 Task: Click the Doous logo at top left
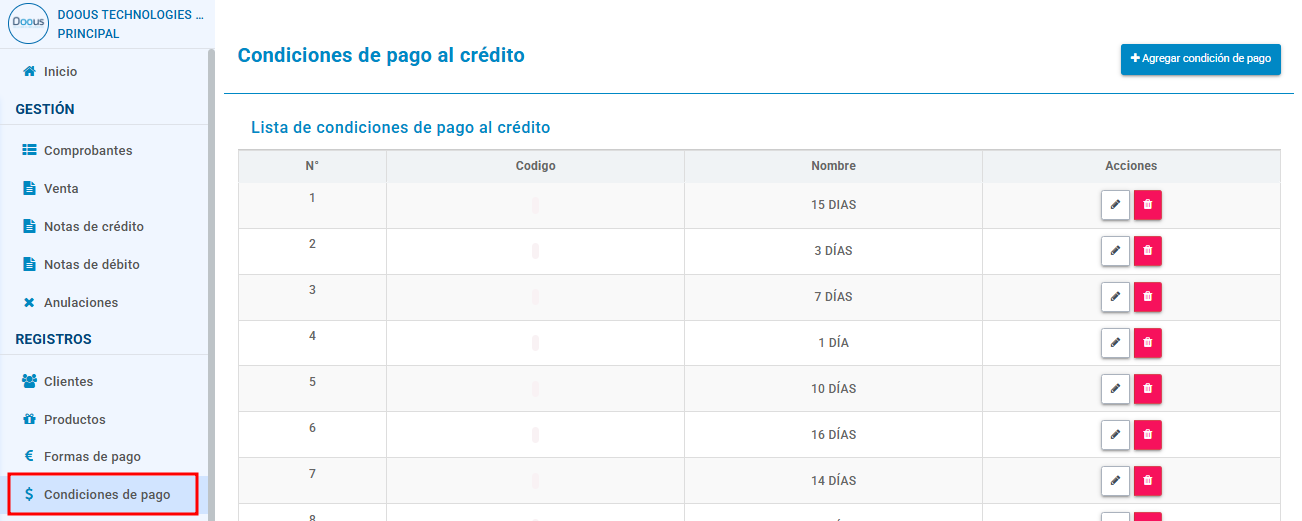coord(28,23)
